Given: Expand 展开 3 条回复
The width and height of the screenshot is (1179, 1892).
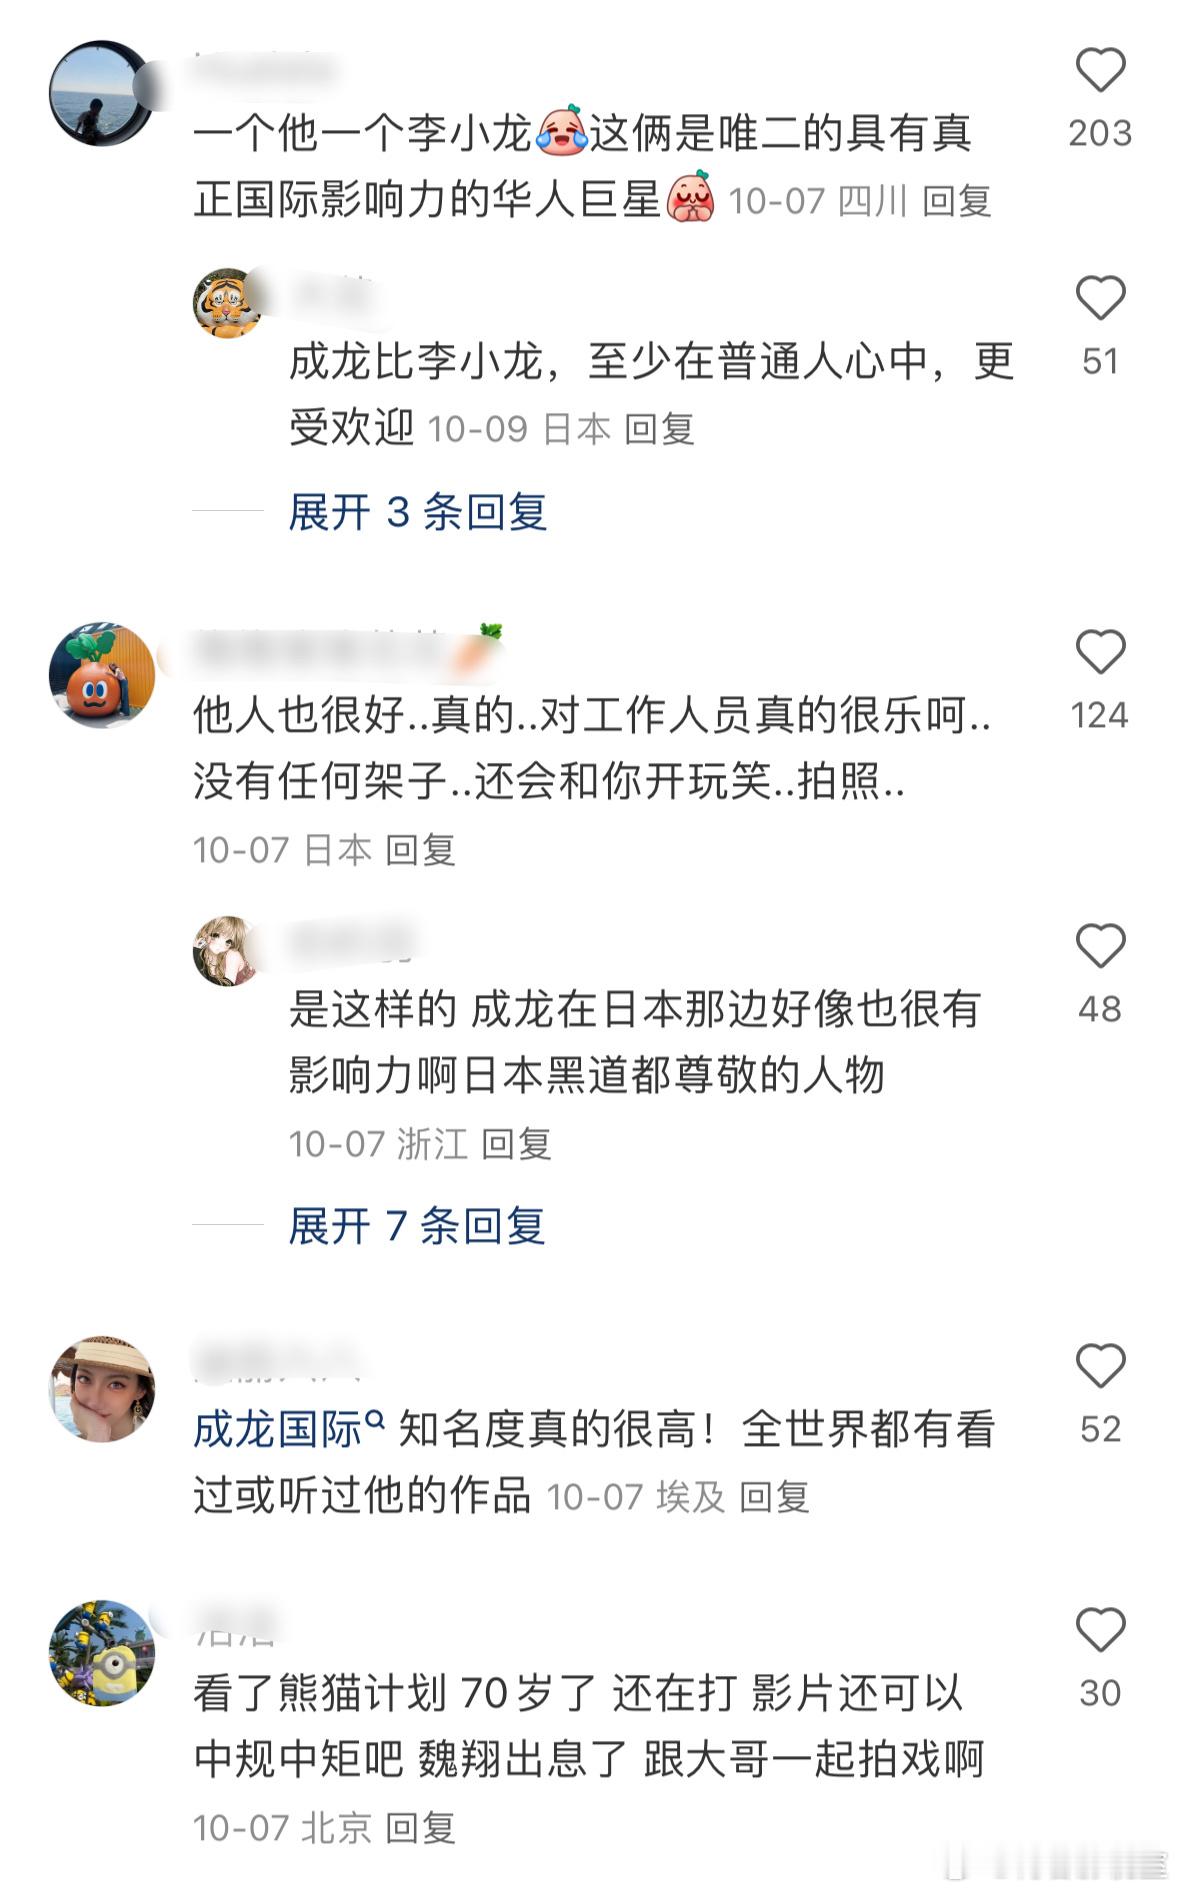Looking at the screenshot, I should pyautogui.click(x=418, y=512).
